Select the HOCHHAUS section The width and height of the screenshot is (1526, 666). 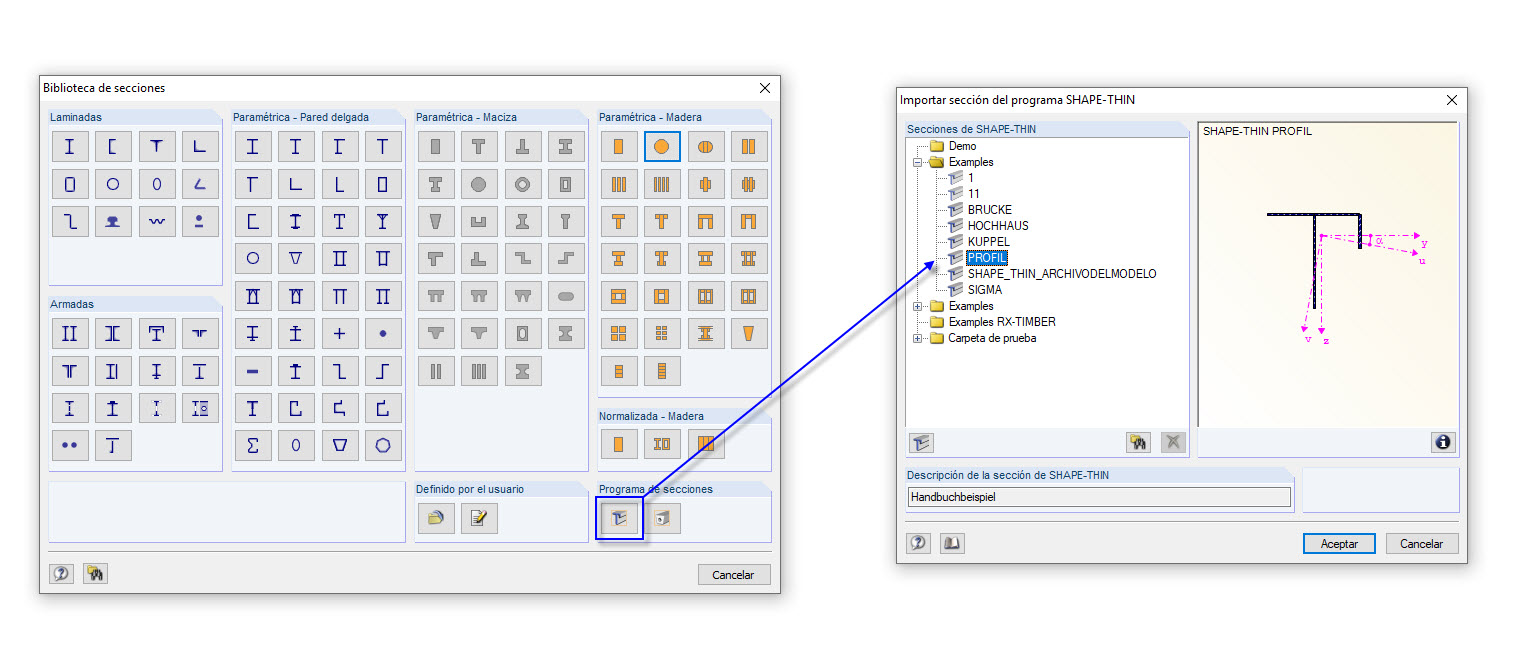coord(997,226)
